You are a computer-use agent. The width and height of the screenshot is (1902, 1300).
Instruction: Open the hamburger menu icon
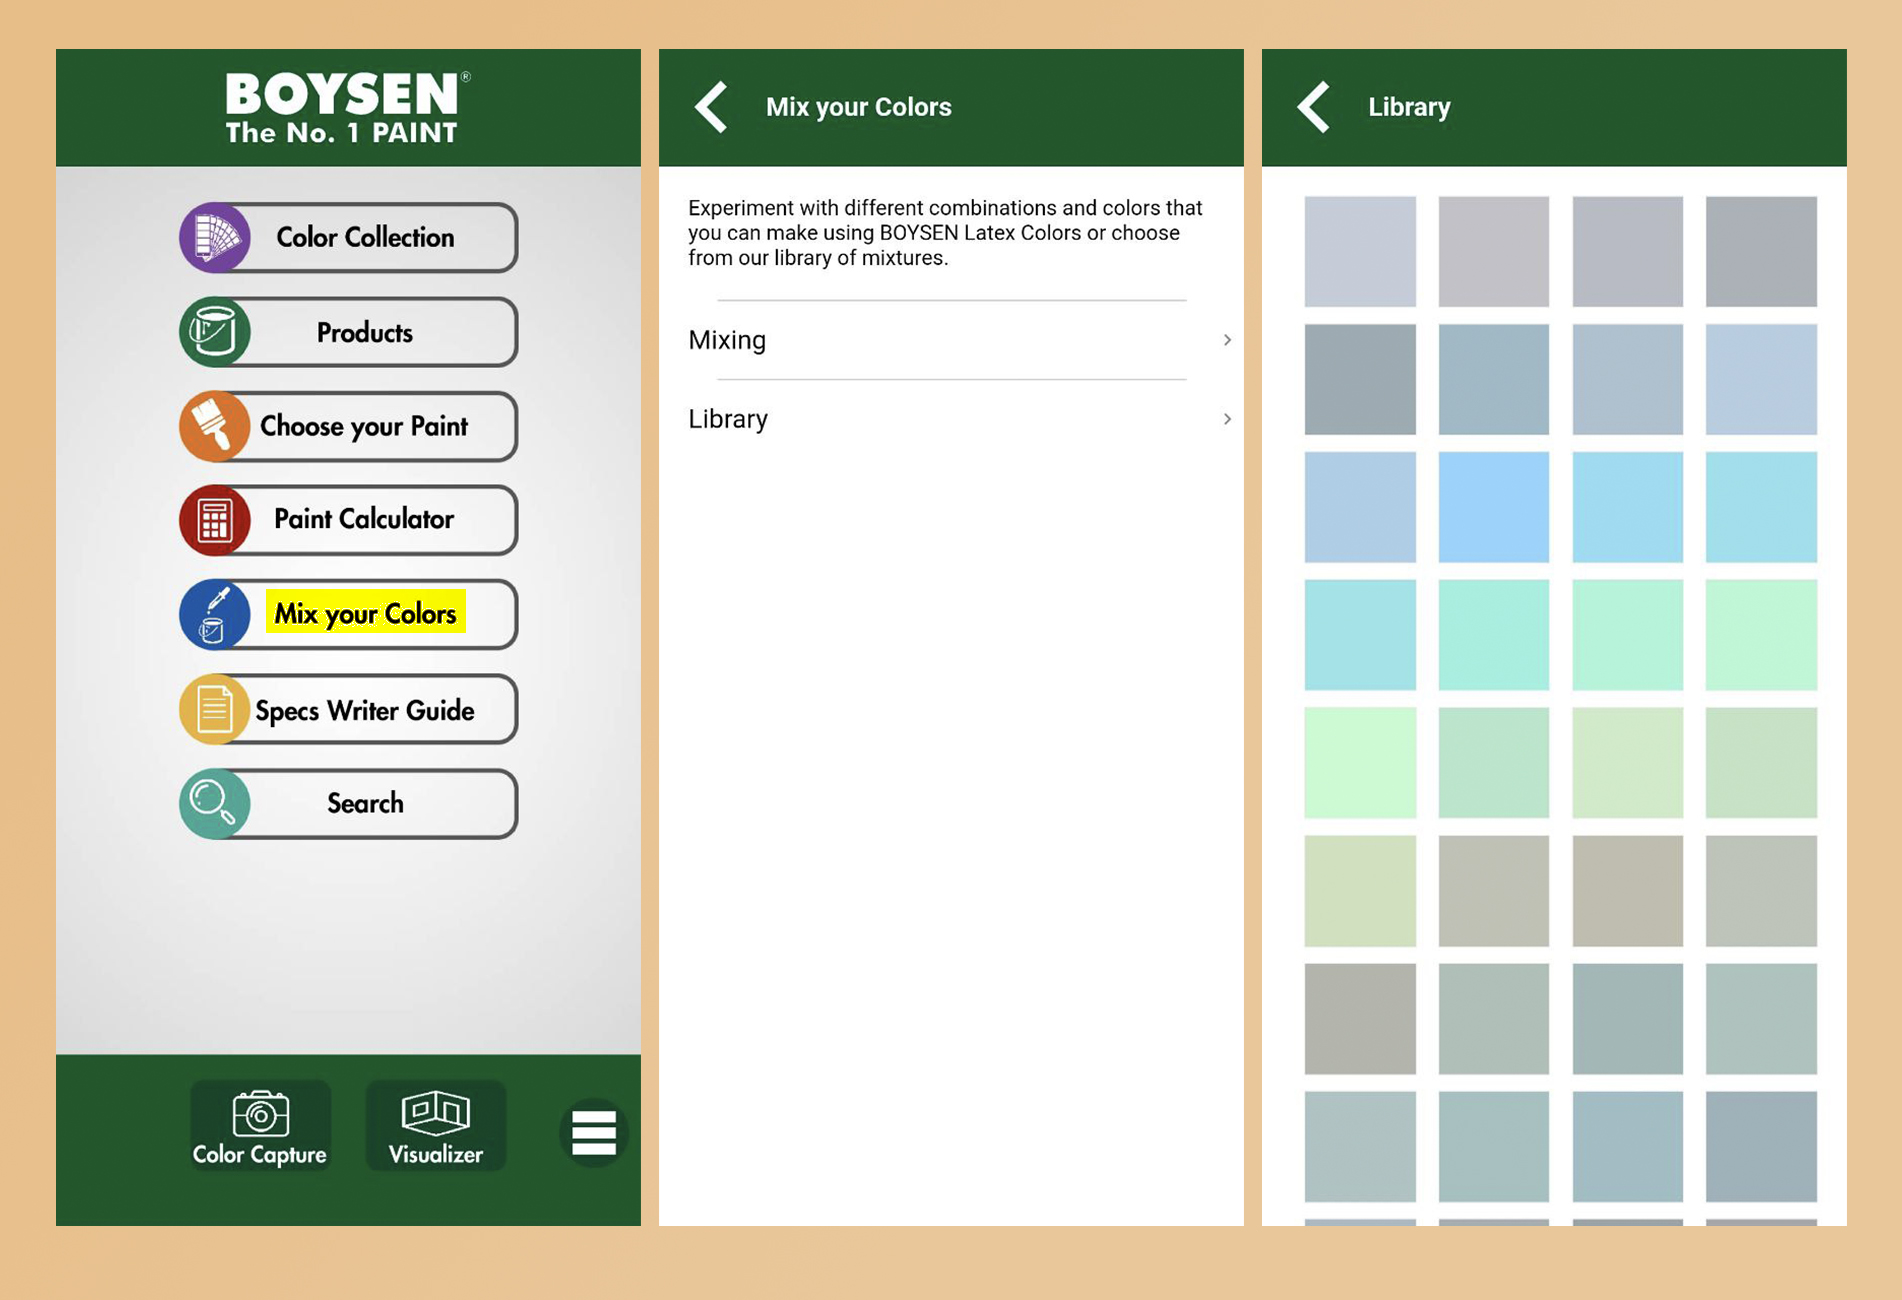[x=594, y=1133]
